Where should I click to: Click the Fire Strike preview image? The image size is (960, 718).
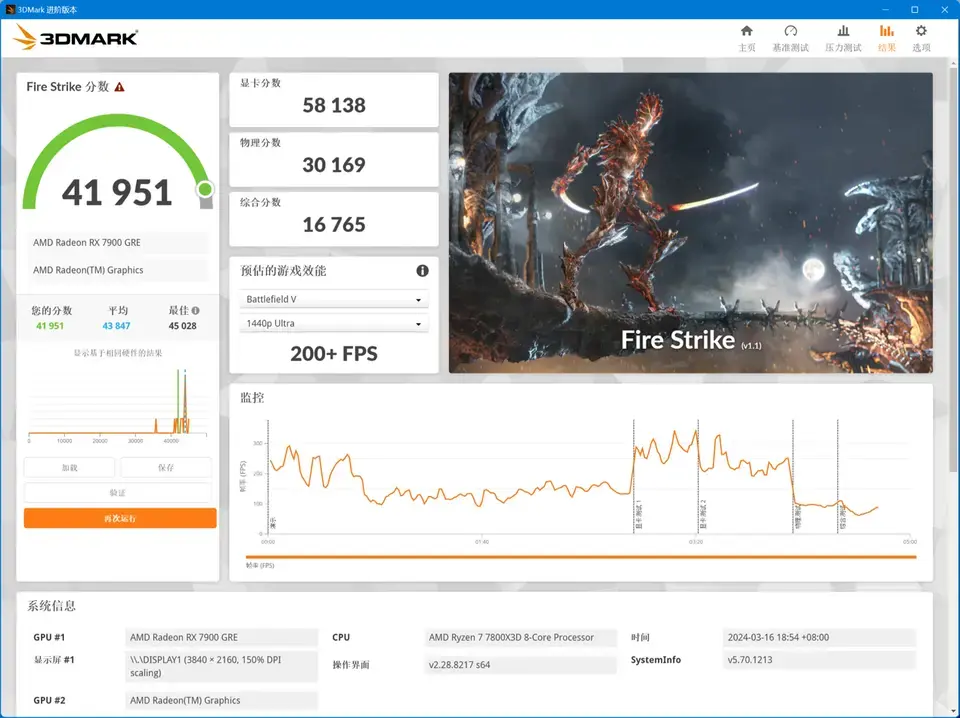point(691,223)
